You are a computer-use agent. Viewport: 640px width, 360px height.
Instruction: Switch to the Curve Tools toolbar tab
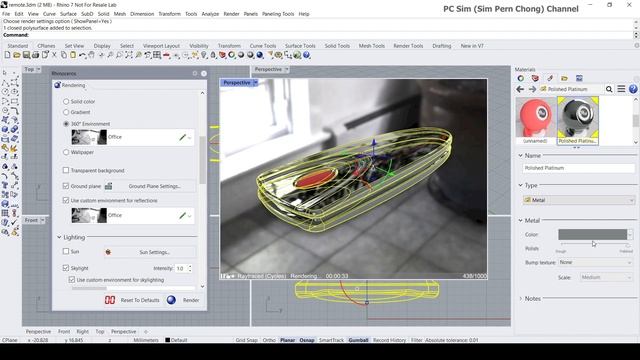pos(263,46)
